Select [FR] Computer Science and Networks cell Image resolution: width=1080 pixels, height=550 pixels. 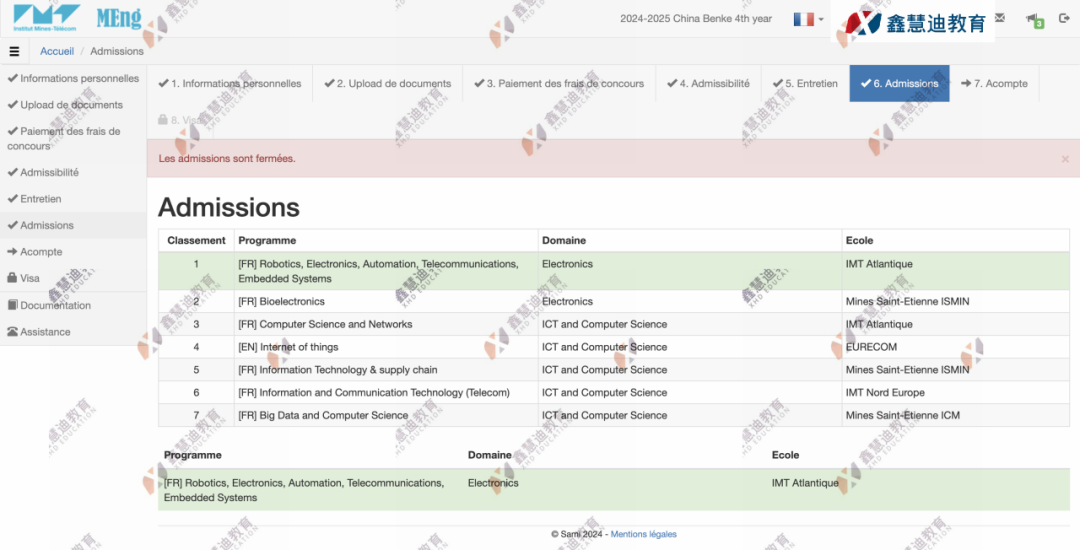point(386,324)
